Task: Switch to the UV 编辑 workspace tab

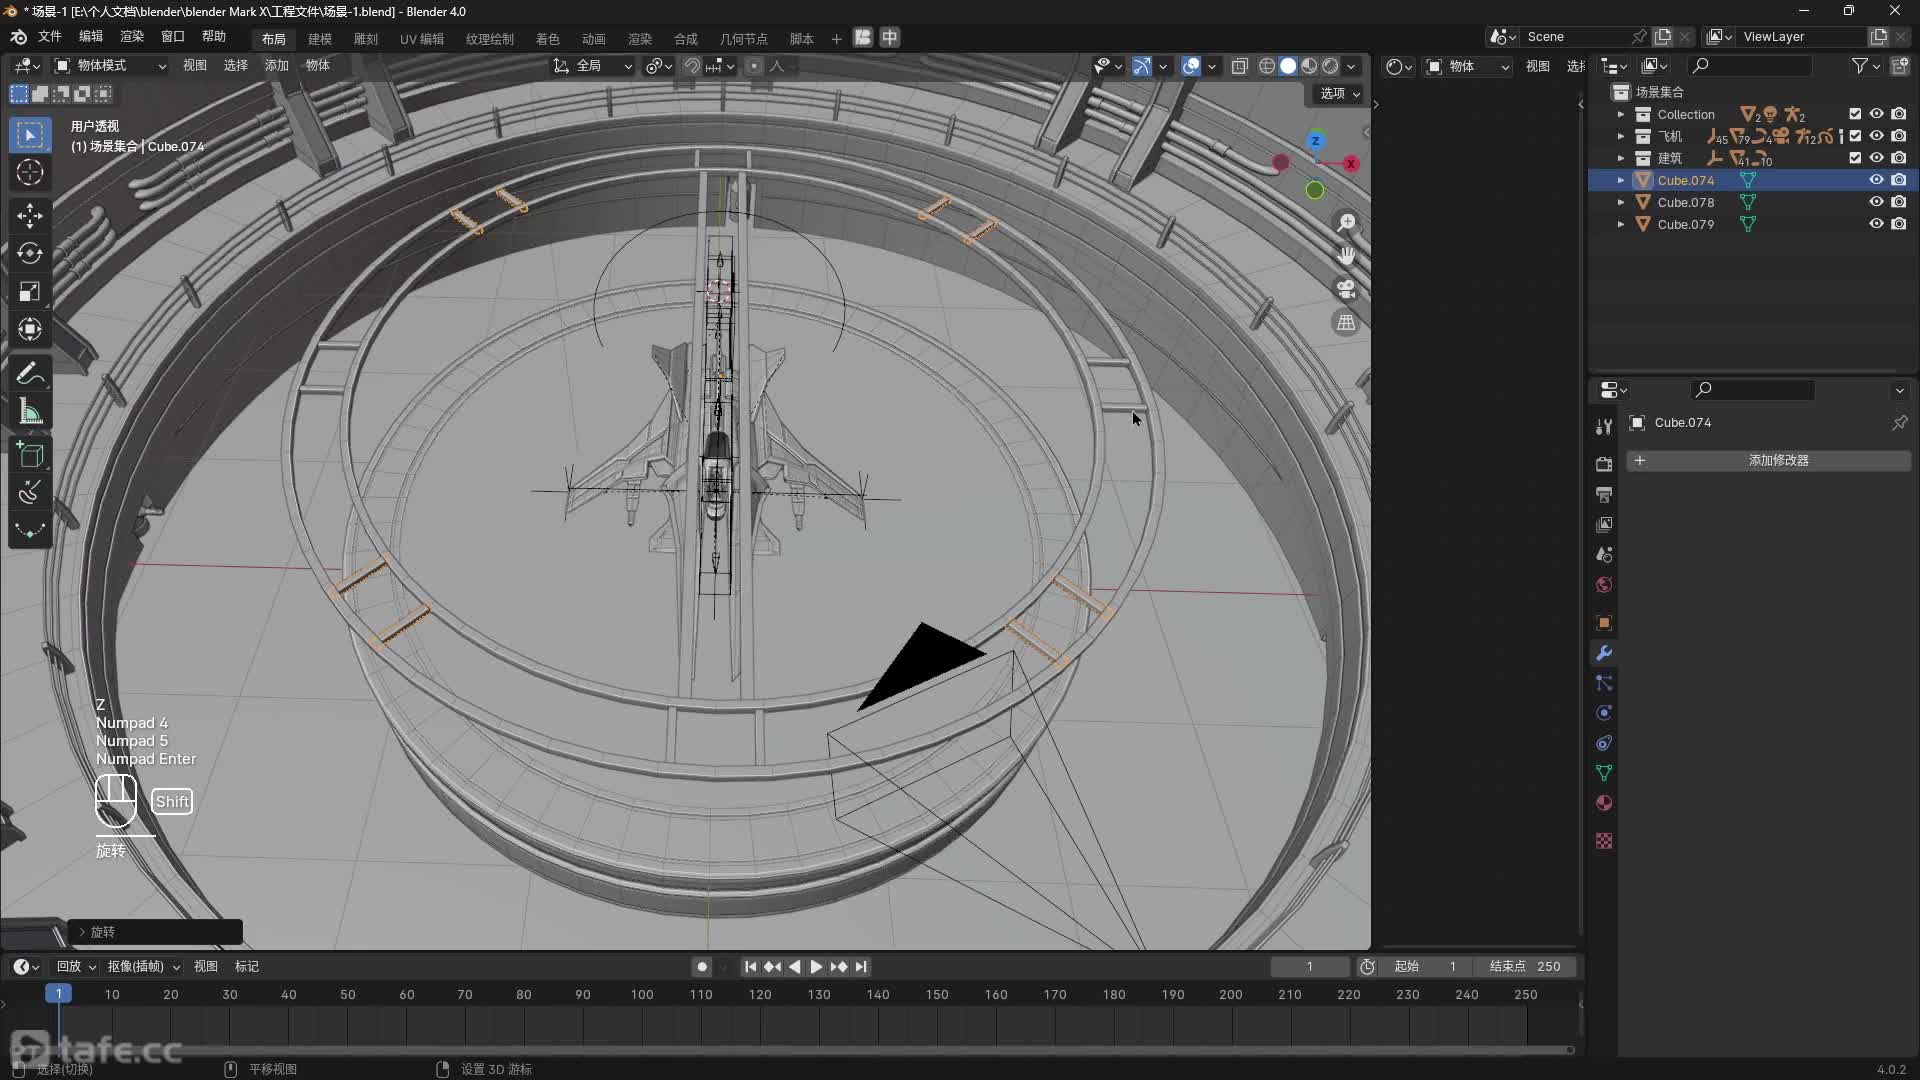Action: (422, 39)
